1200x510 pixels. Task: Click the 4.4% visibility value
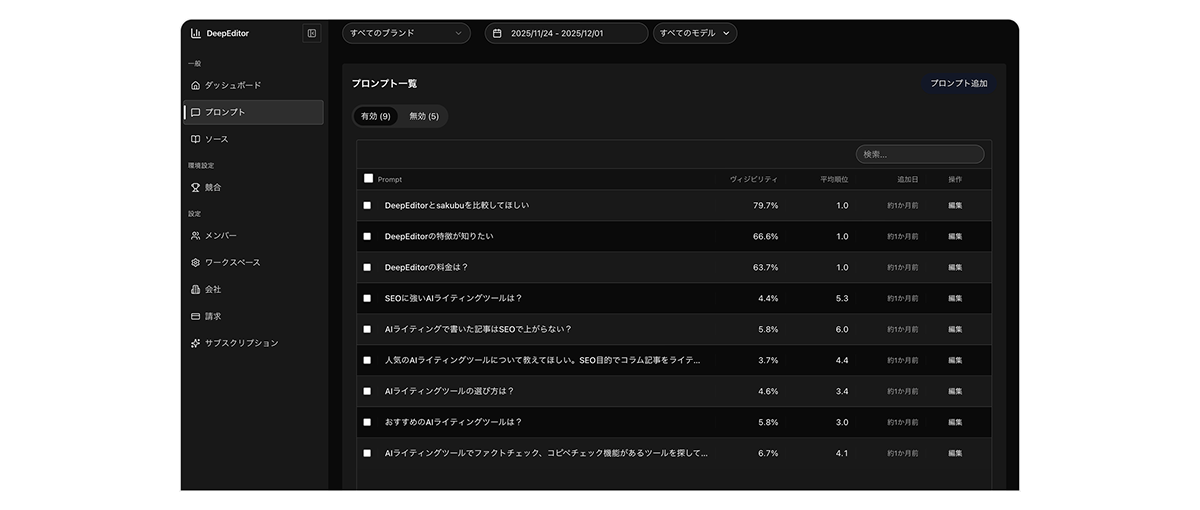(x=768, y=298)
